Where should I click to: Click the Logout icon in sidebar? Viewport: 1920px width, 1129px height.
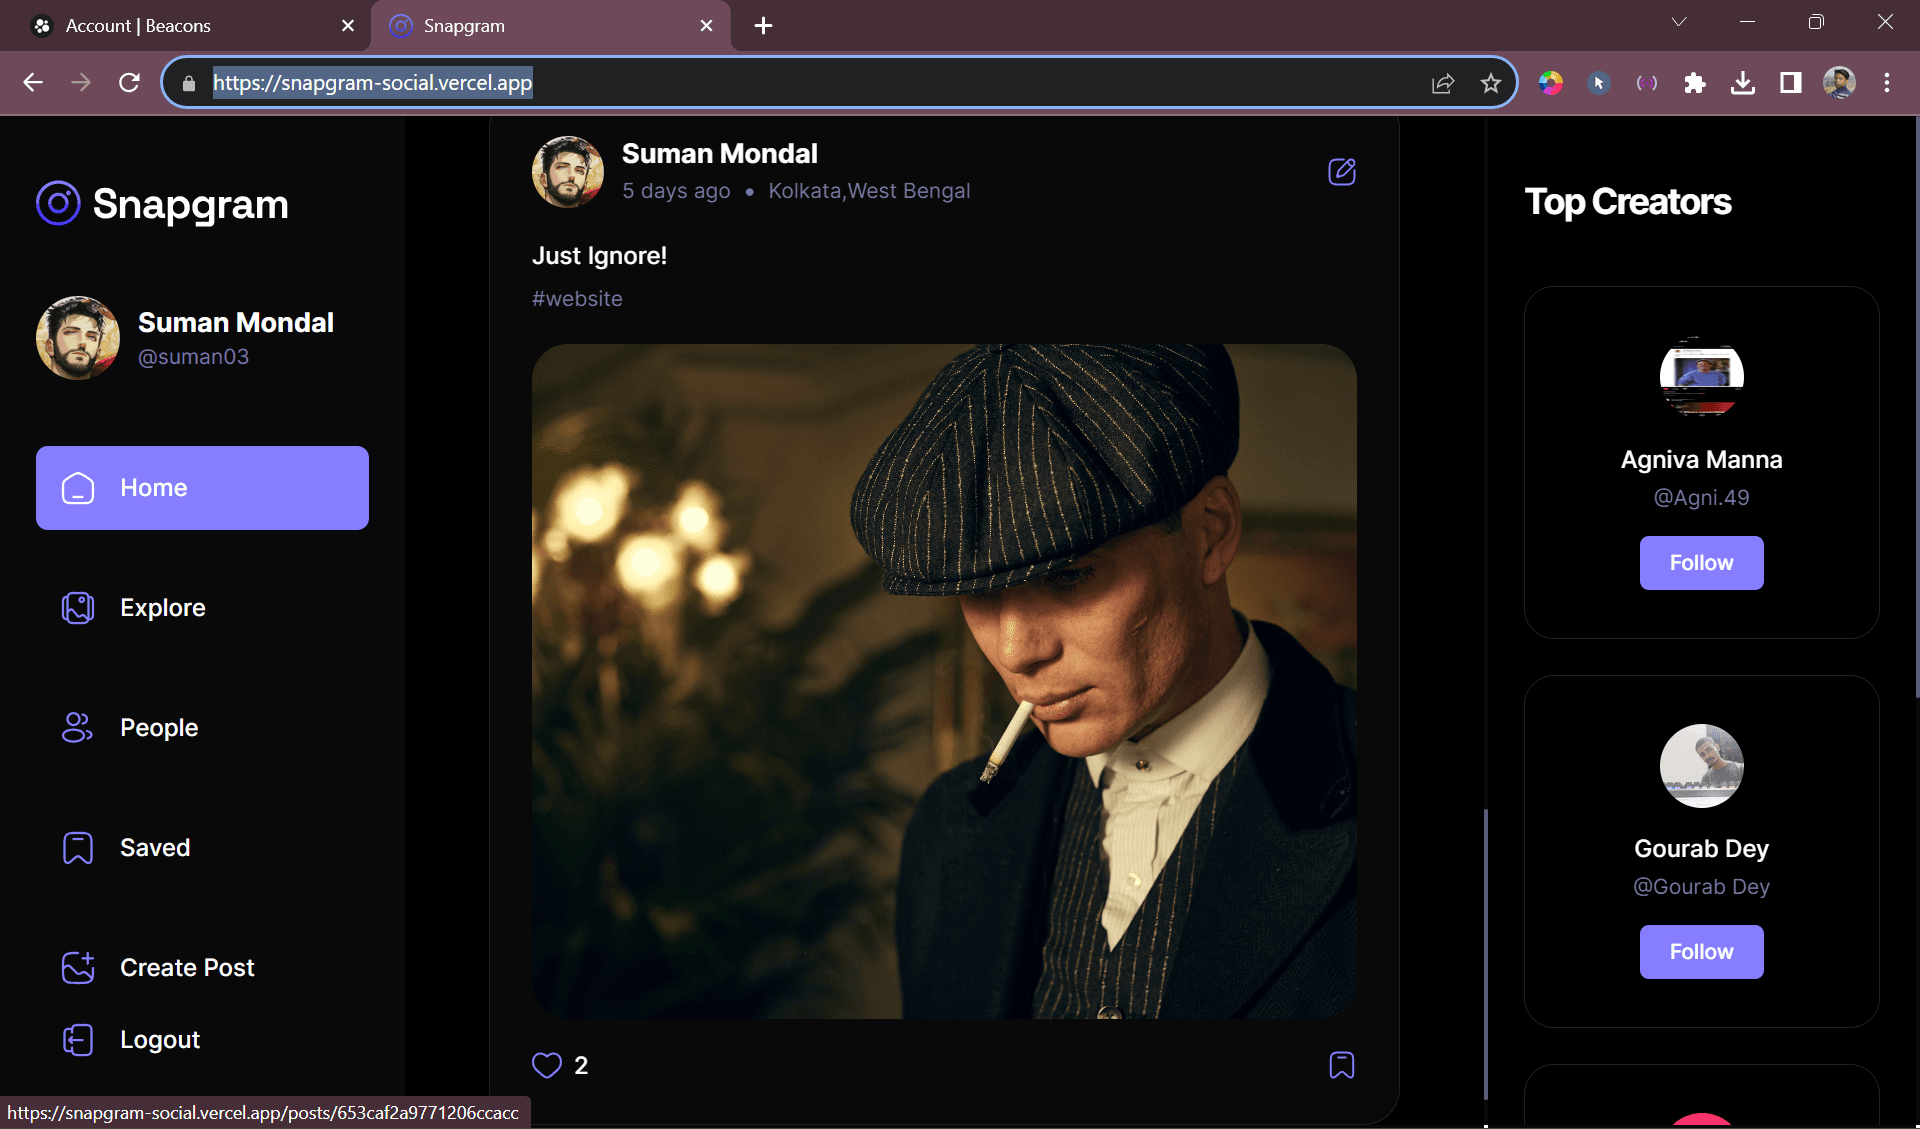(78, 1040)
